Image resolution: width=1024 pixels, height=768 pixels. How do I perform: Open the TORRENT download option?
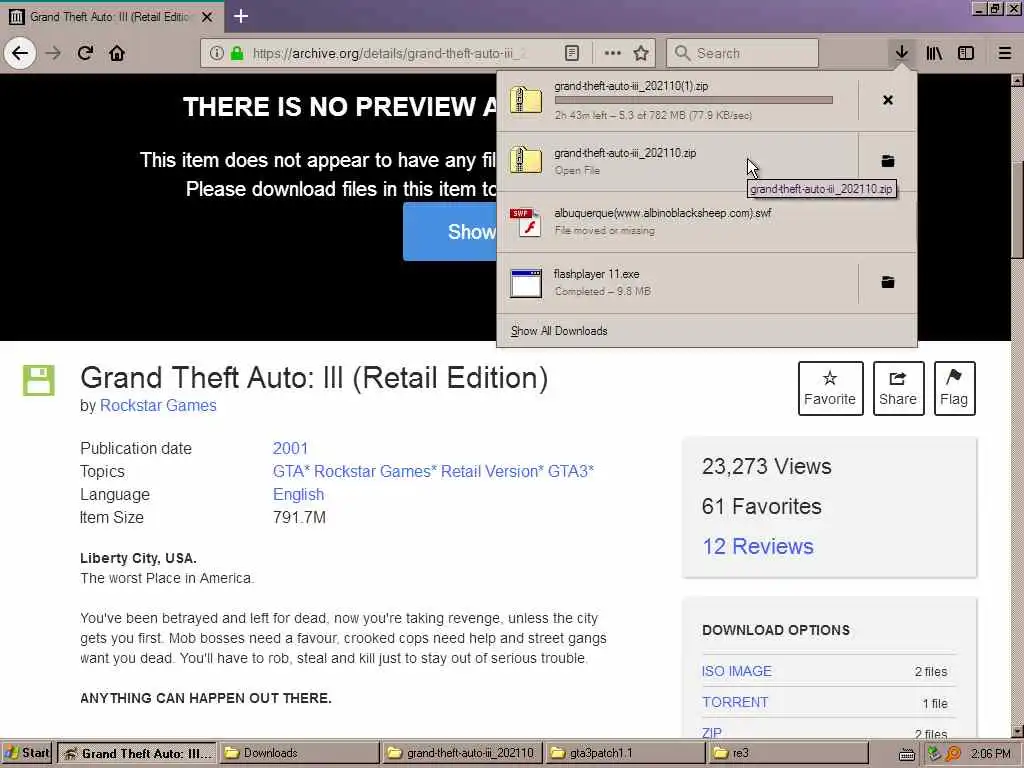point(735,703)
